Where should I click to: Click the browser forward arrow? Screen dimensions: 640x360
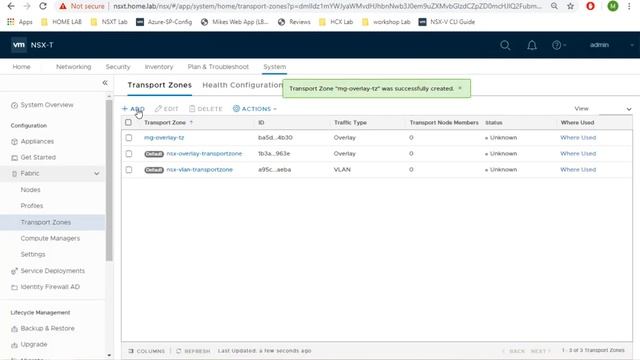point(27,6)
